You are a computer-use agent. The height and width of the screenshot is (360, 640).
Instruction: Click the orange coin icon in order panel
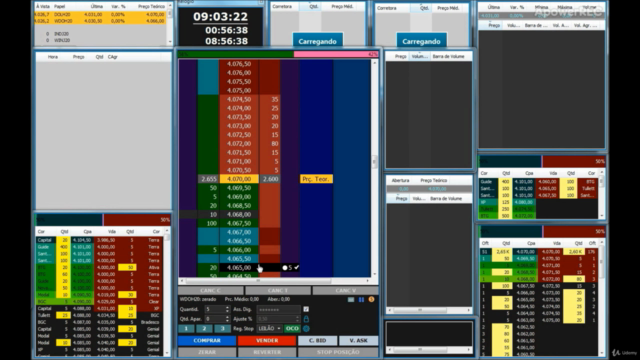371,300
